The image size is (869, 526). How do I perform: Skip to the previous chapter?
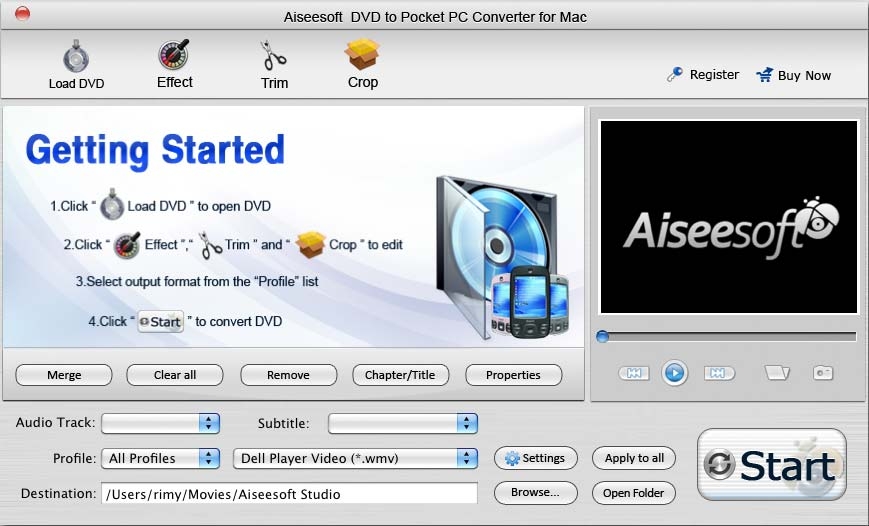tap(633, 373)
